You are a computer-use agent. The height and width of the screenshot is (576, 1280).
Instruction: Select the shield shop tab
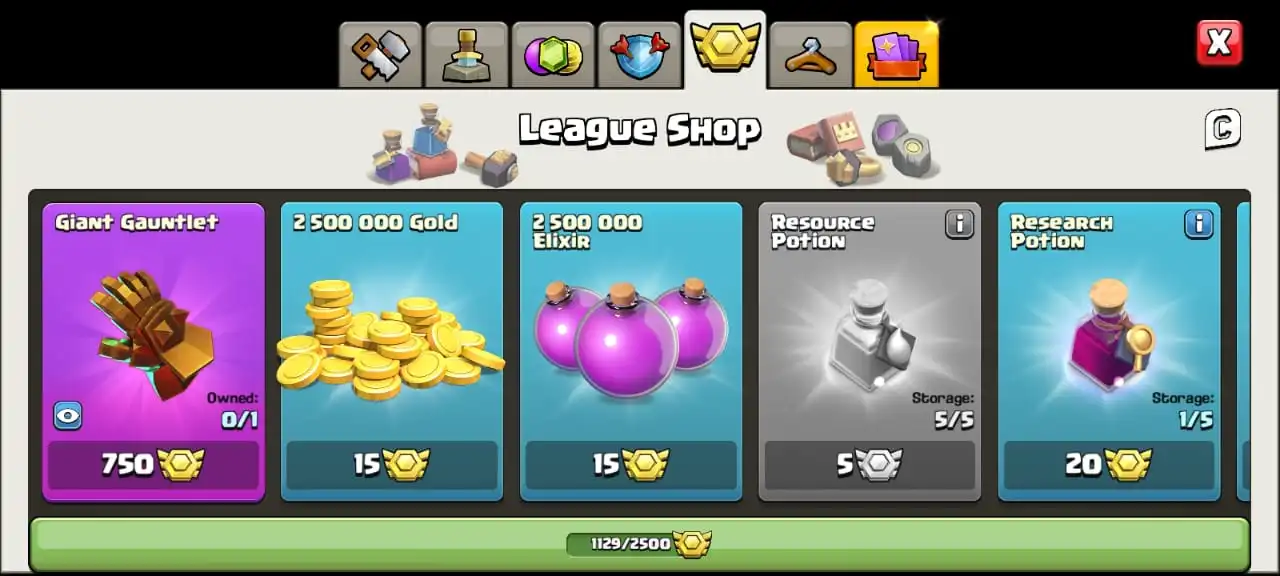pos(639,55)
